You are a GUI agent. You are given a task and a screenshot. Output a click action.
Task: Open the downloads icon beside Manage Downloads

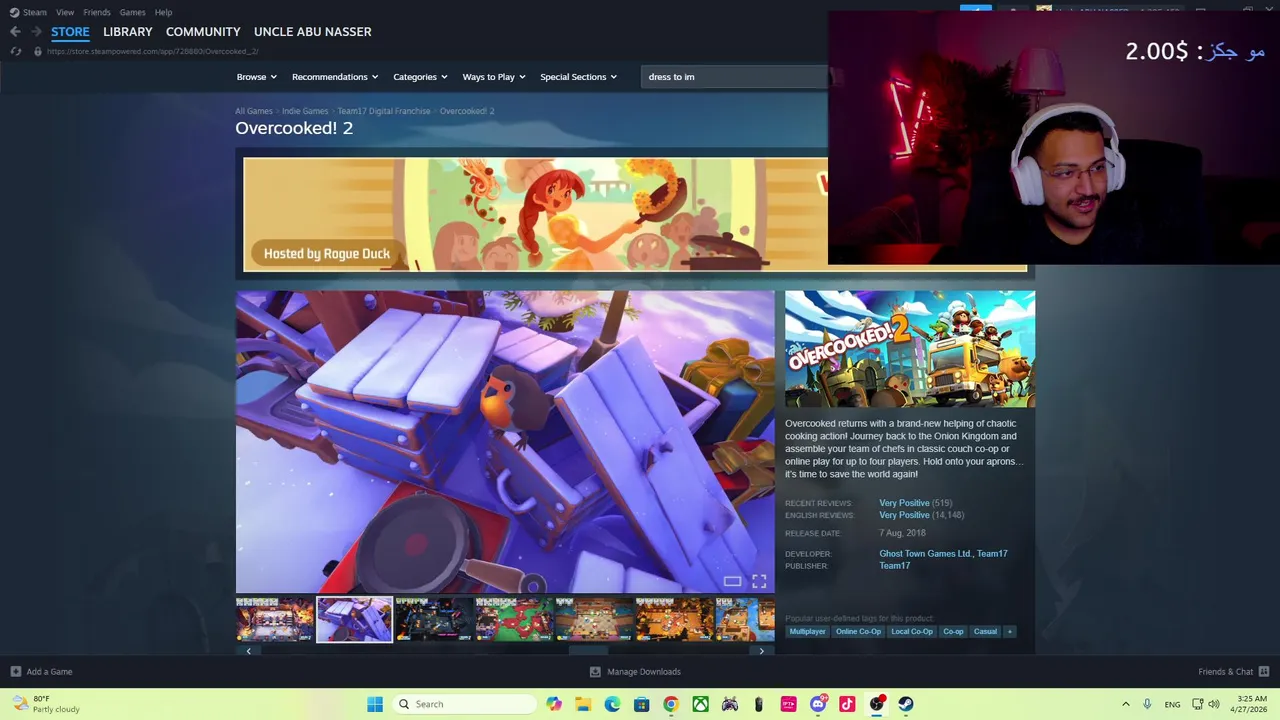[595, 671]
